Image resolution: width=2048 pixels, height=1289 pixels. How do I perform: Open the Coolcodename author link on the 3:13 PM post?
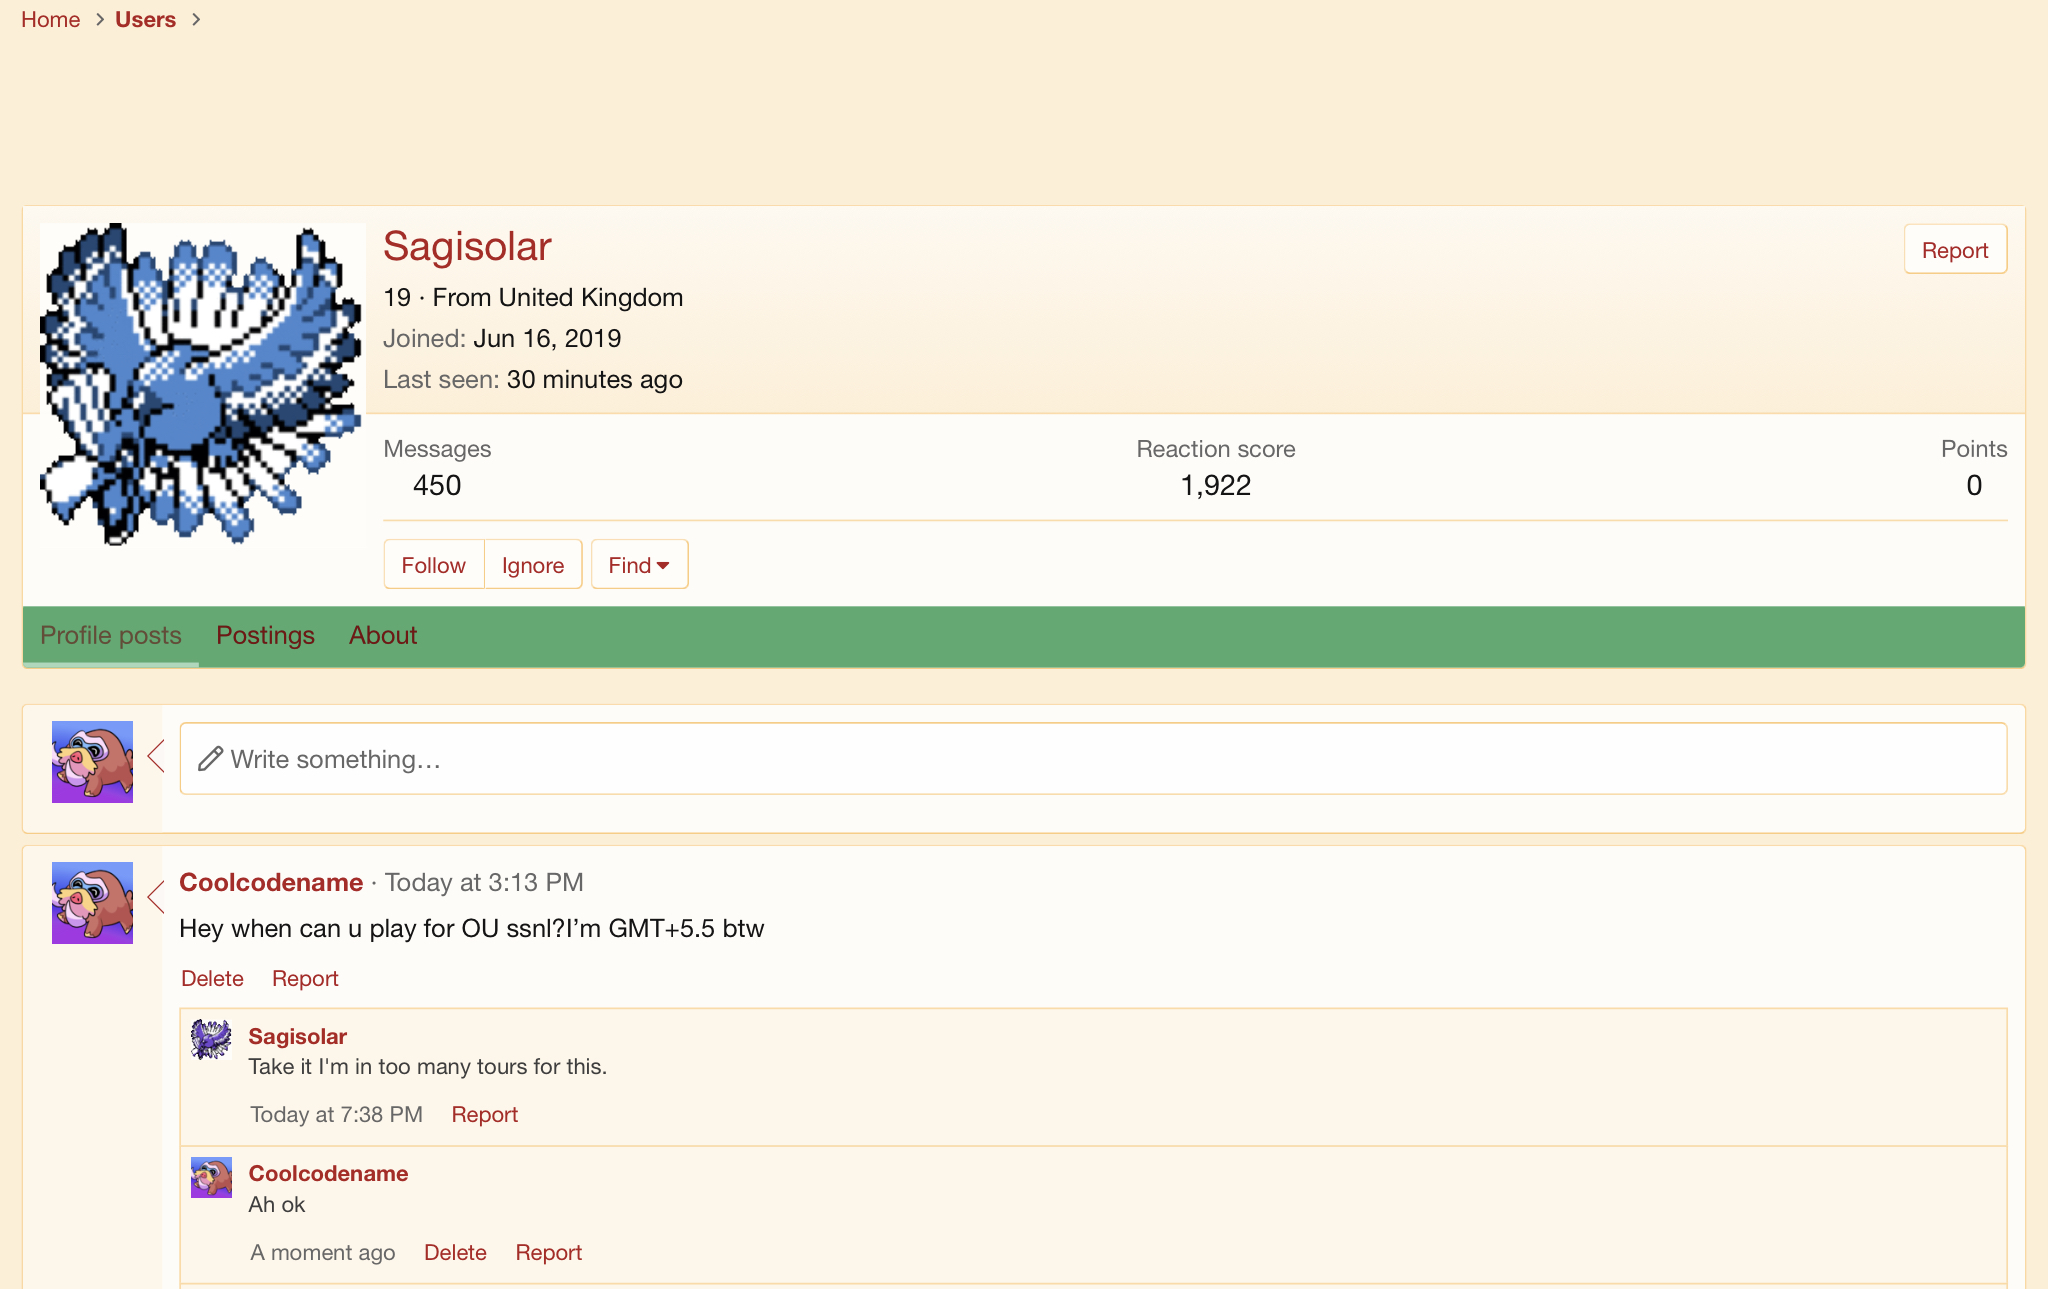coord(271,882)
